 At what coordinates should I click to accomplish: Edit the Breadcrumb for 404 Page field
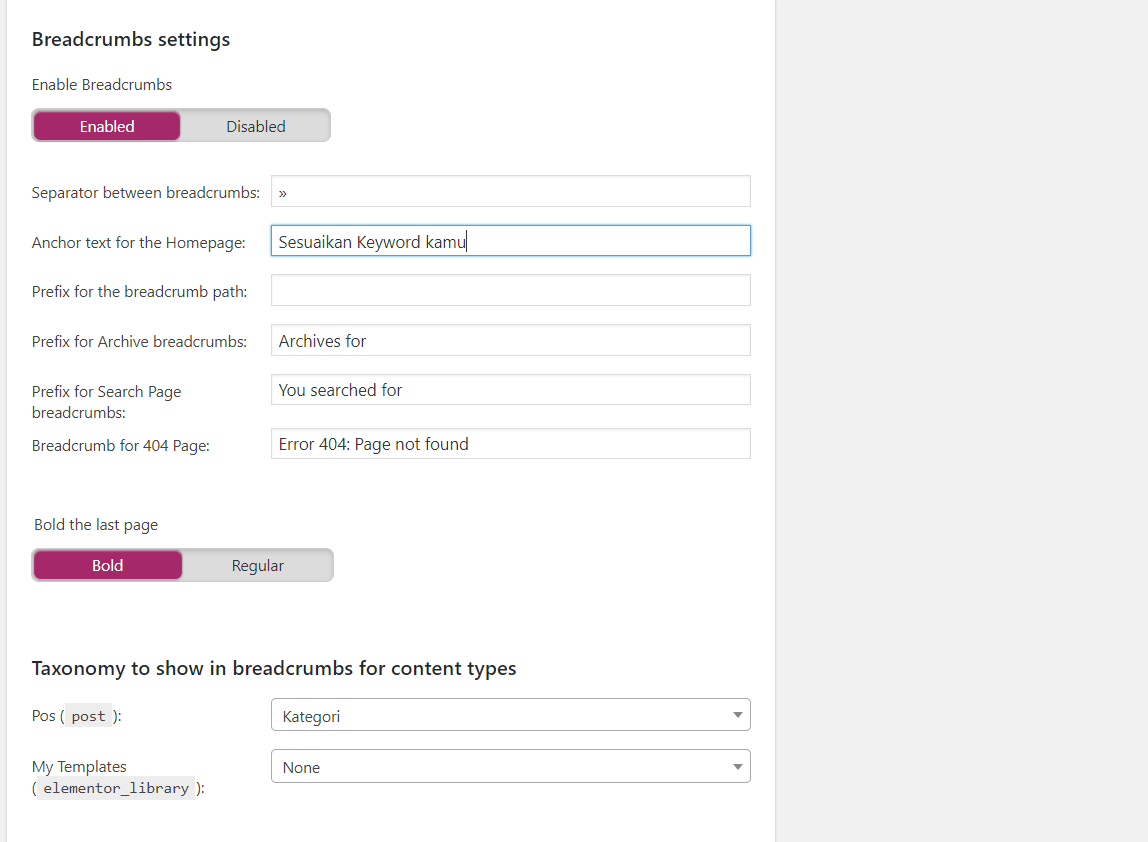[510, 444]
